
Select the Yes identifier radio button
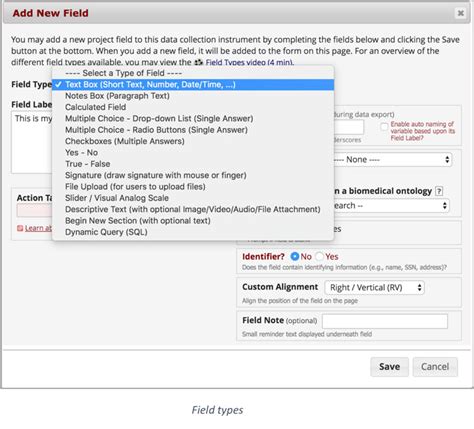click(x=319, y=256)
